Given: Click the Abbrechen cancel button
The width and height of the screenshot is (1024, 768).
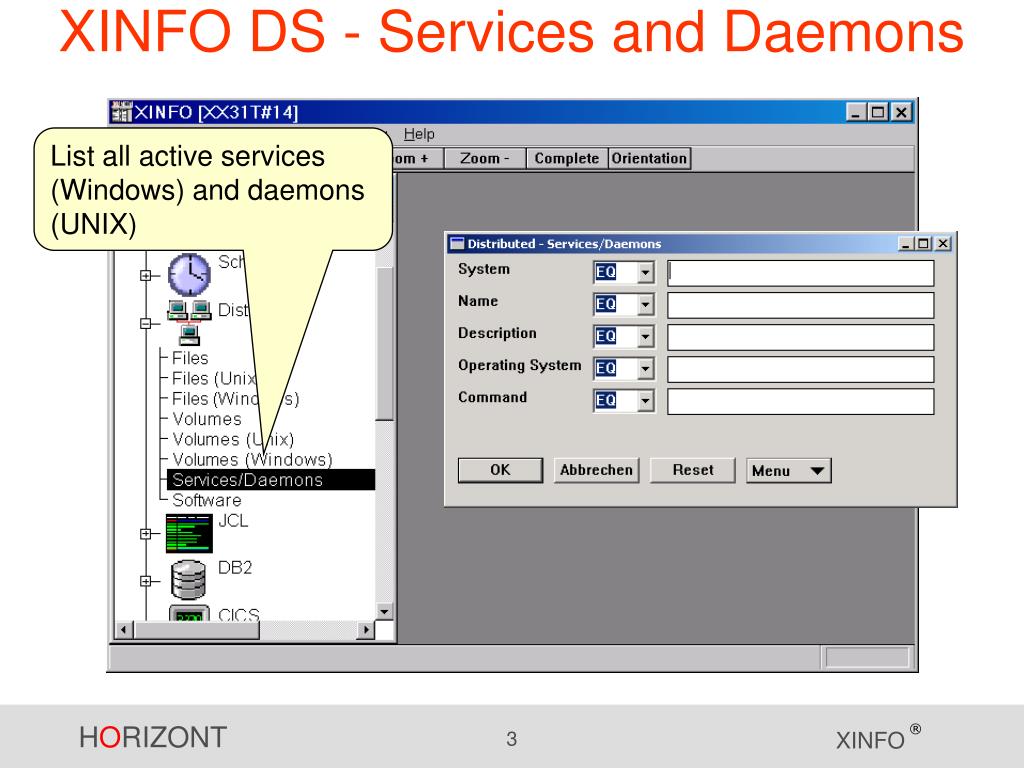Looking at the screenshot, I should [x=596, y=470].
